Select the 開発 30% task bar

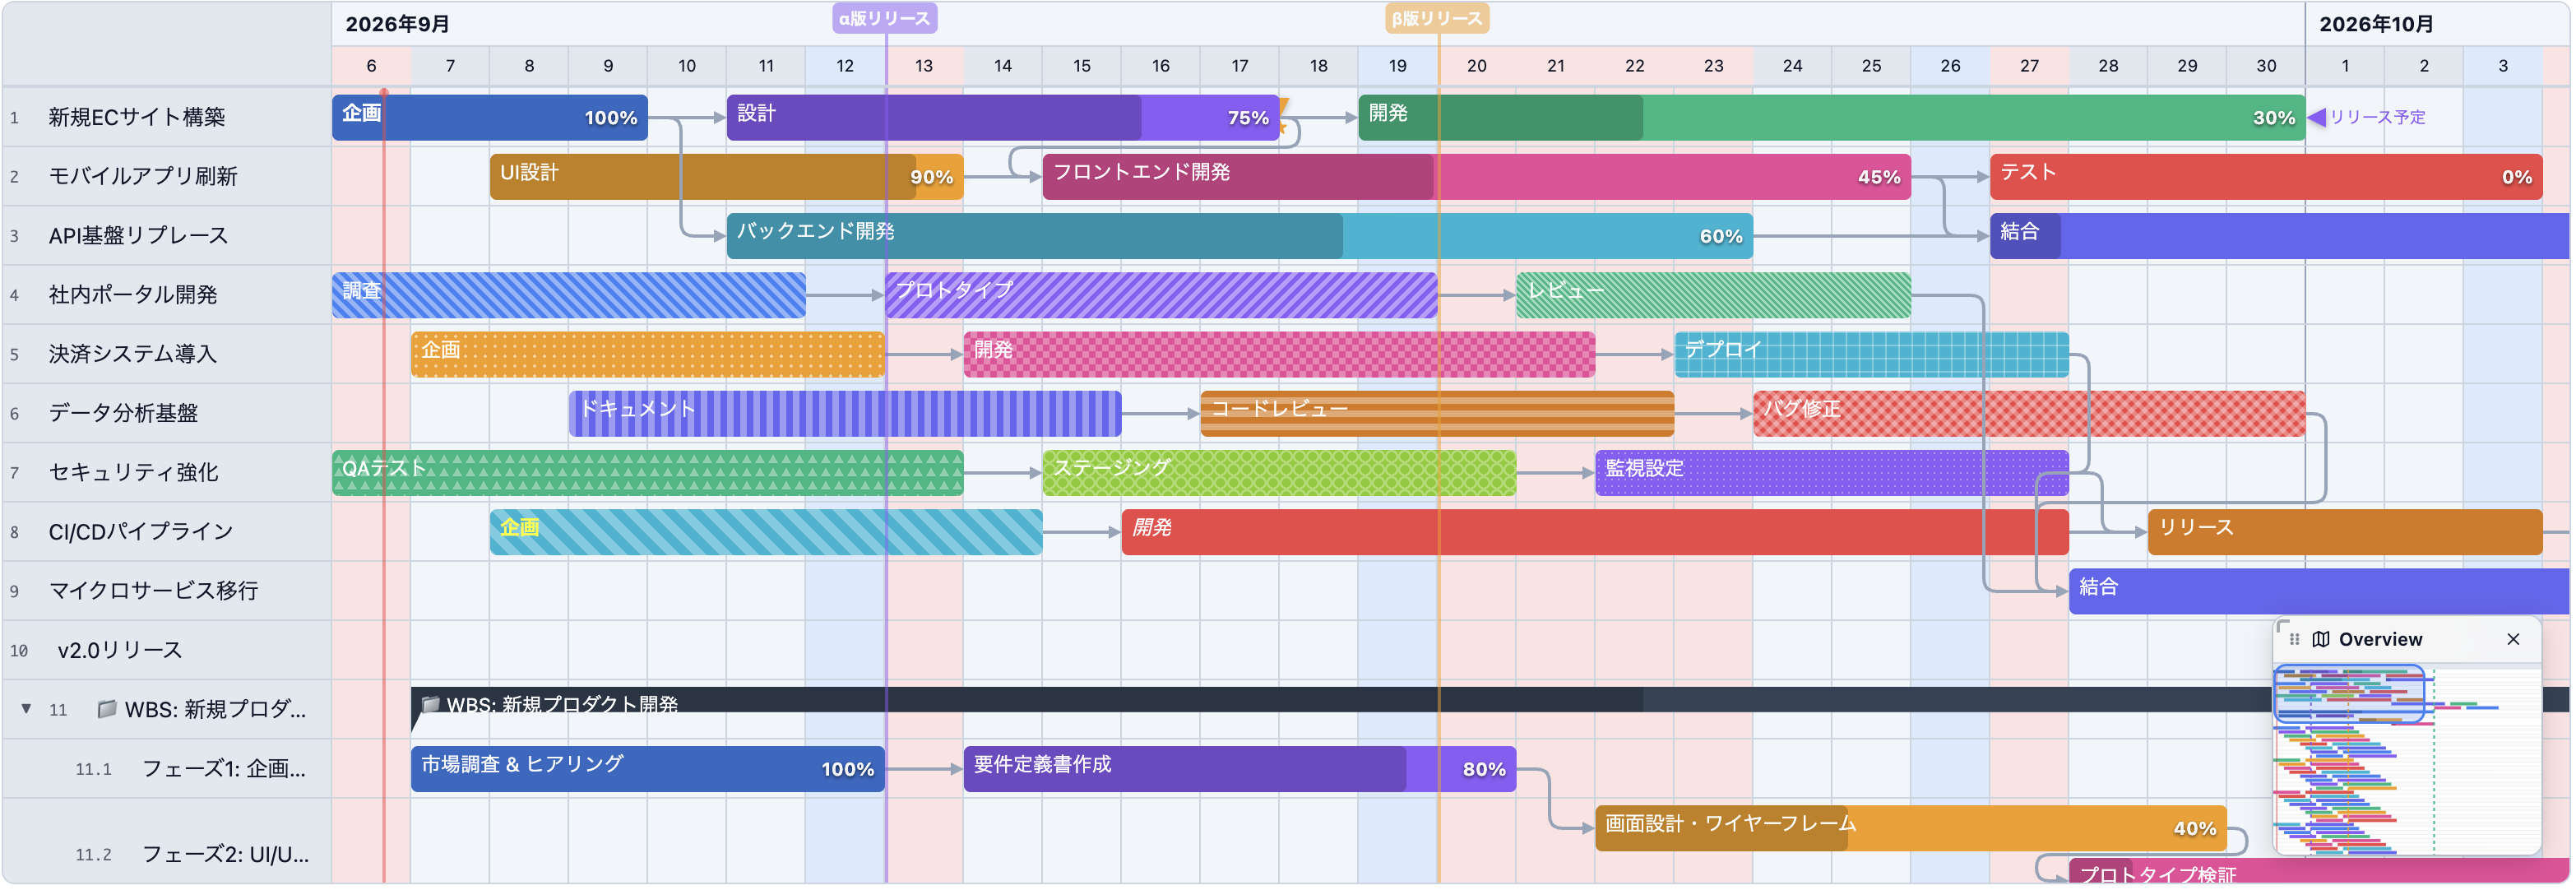tap(1832, 117)
